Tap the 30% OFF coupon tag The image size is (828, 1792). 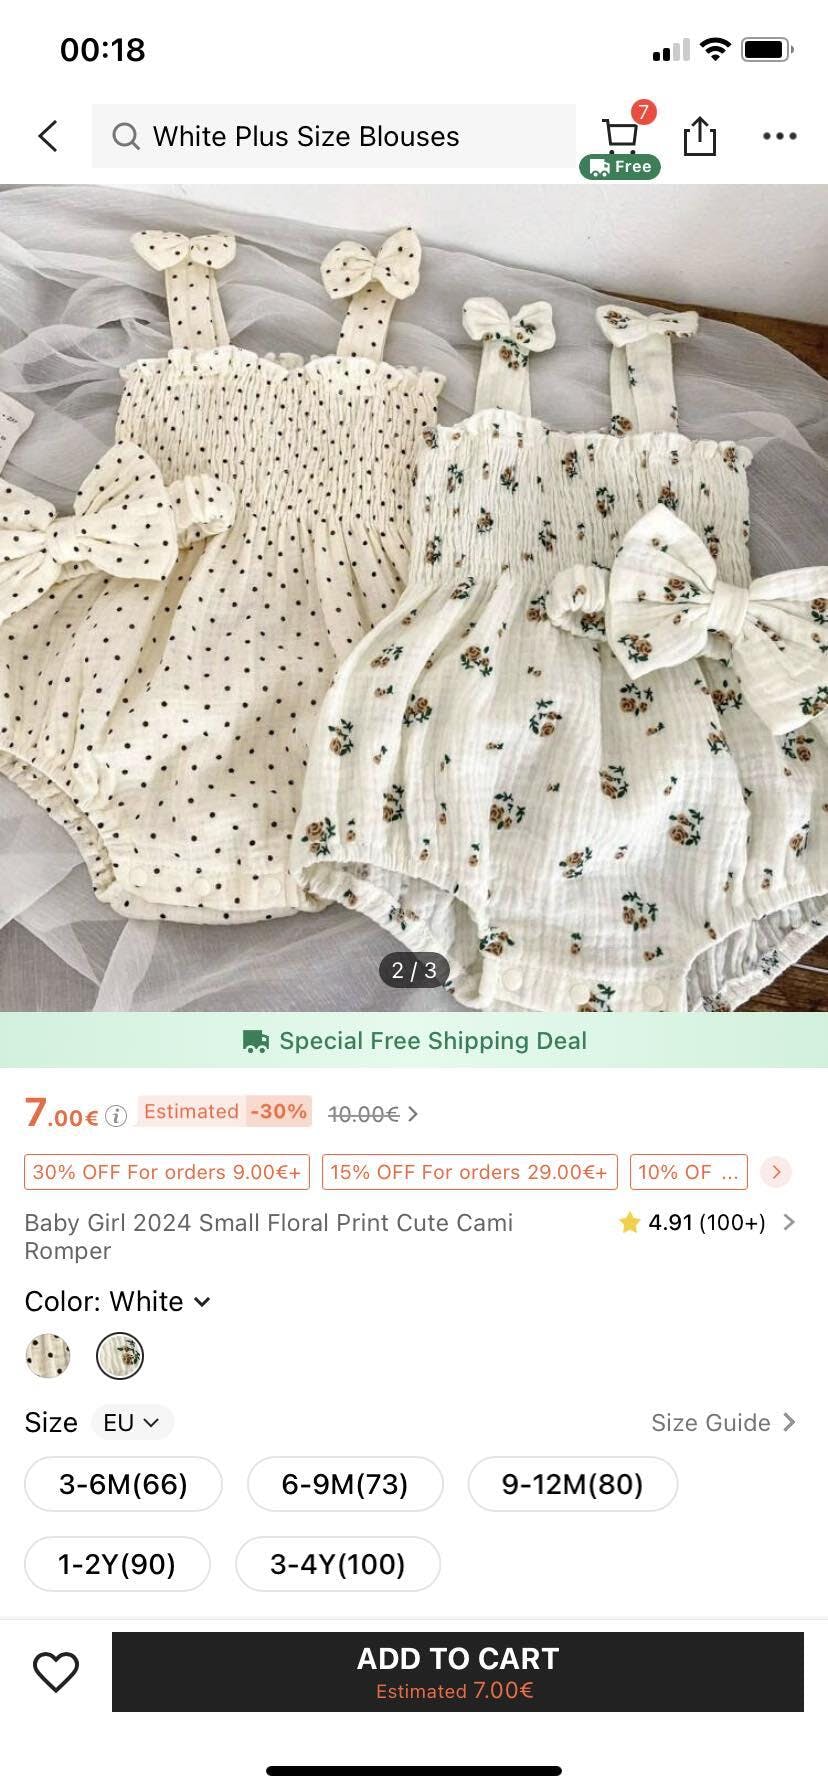tap(167, 1172)
